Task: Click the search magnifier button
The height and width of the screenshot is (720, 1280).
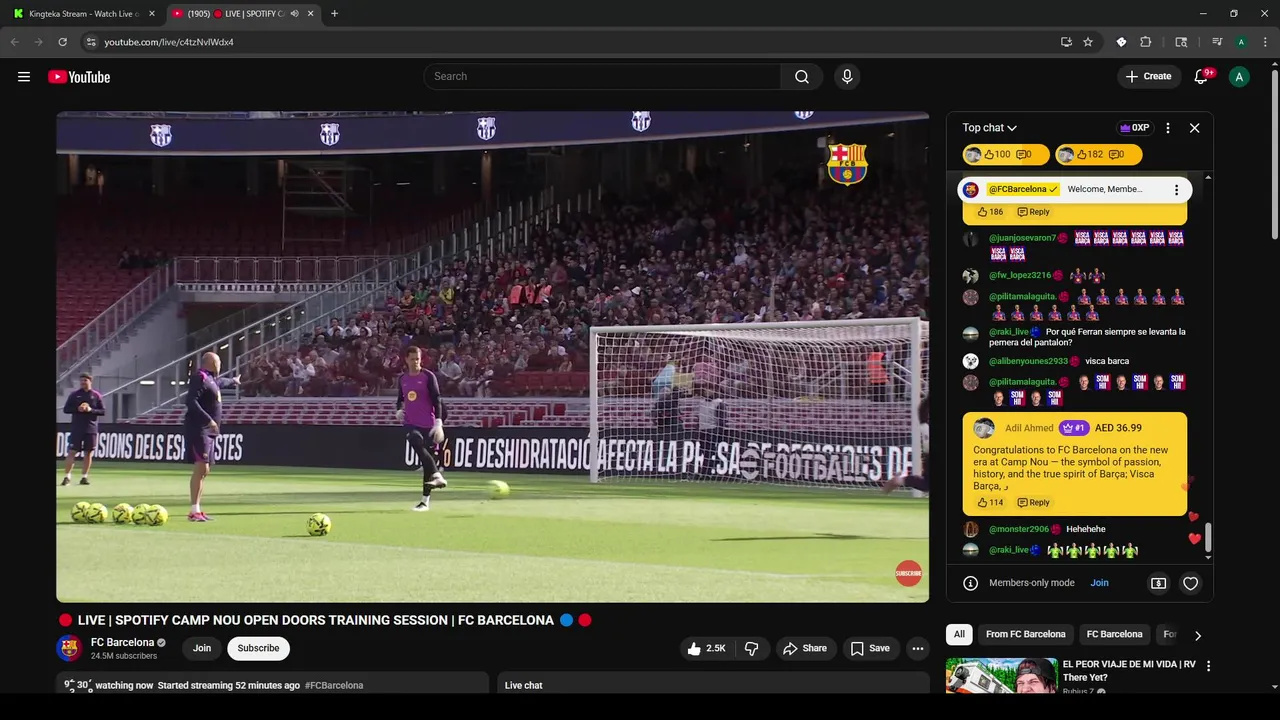Action: pyautogui.click(x=802, y=77)
